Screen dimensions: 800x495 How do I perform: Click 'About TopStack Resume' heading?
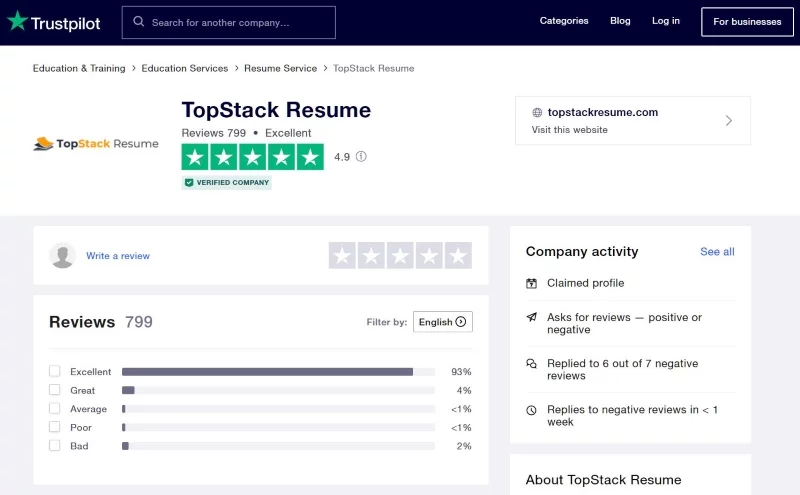click(604, 480)
